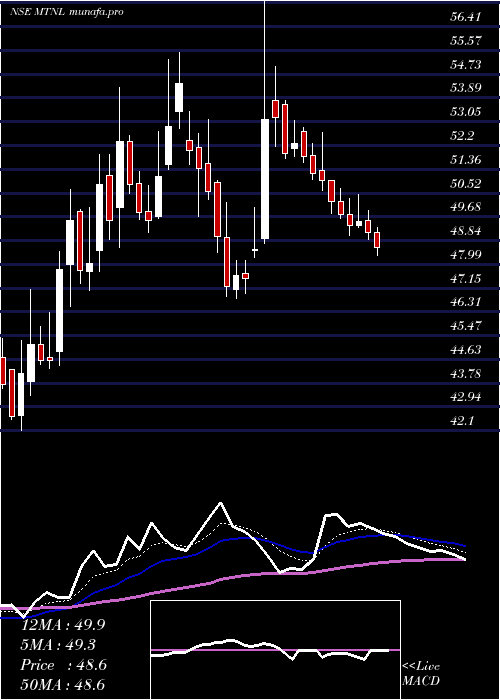
Task: Click the '<<Live MACD' label
Action: 421,674
